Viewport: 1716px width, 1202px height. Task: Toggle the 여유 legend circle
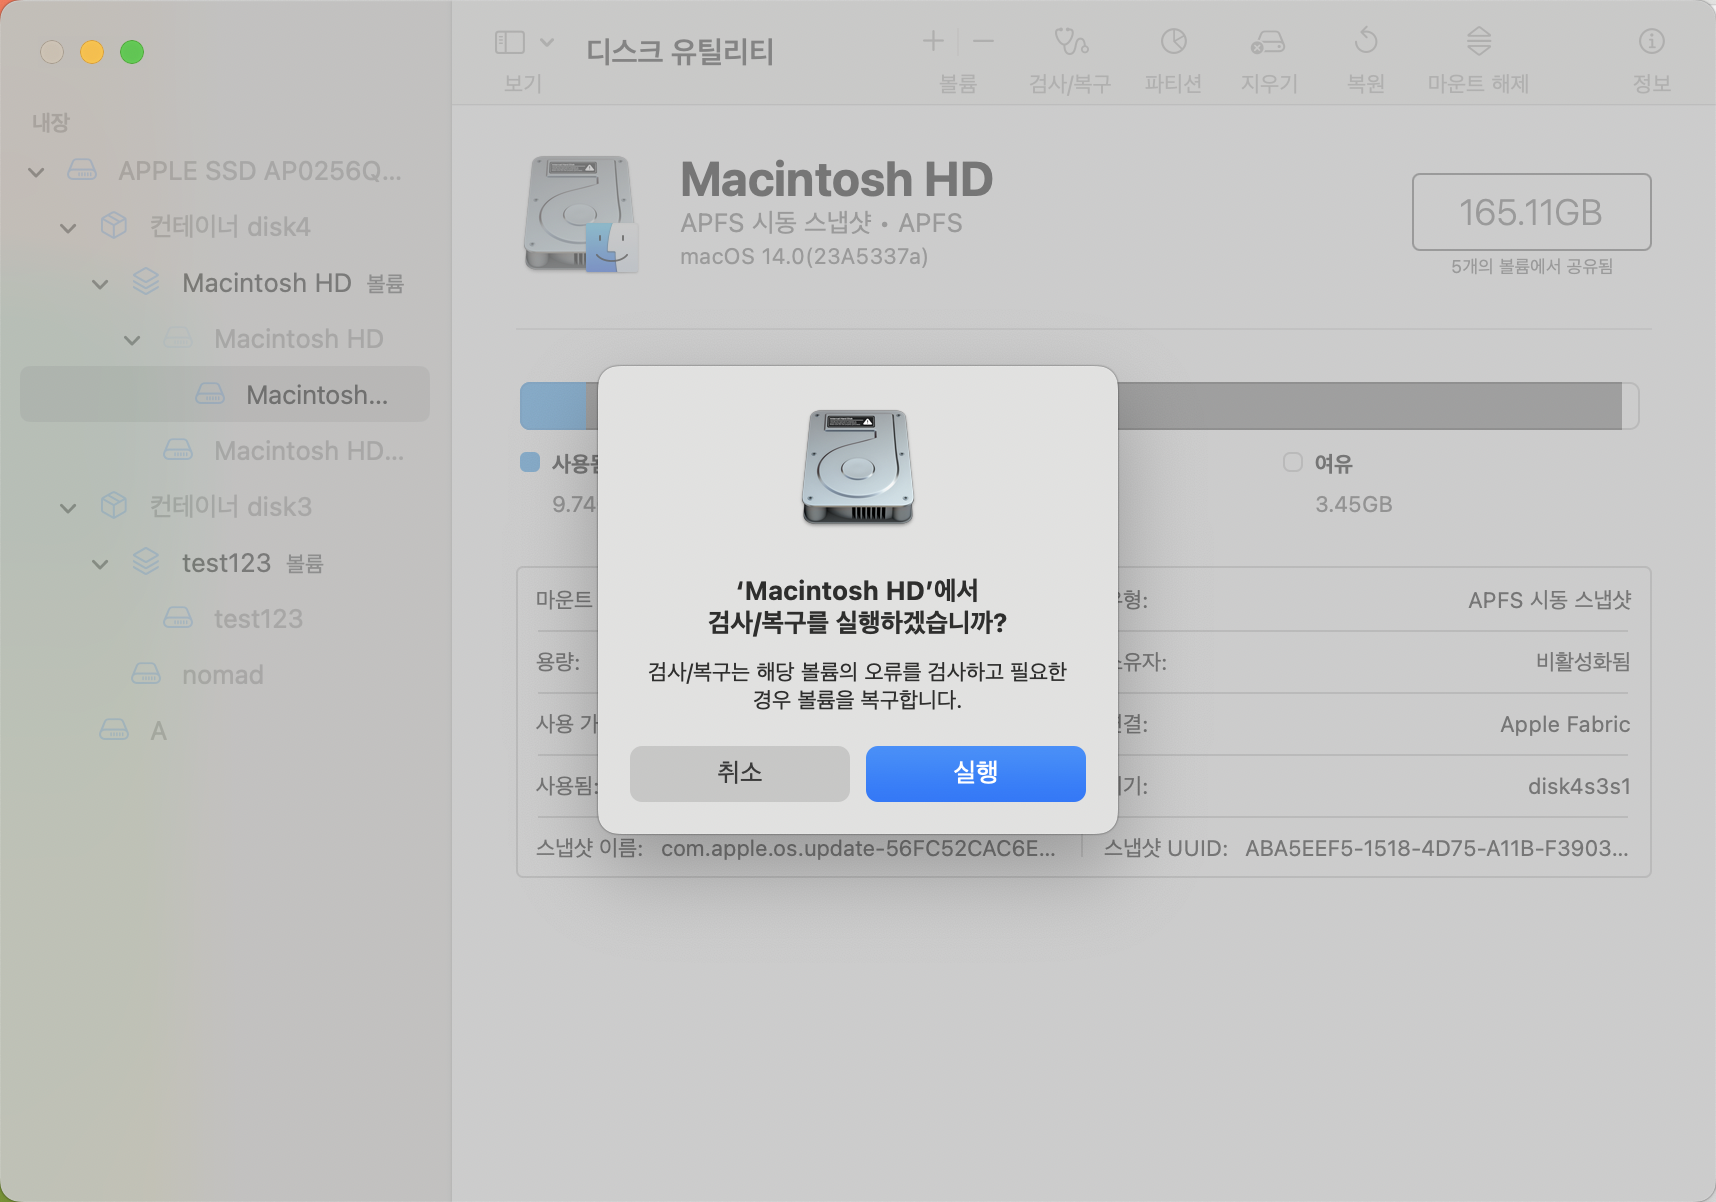pyautogui.click(x=1294, y=462)
